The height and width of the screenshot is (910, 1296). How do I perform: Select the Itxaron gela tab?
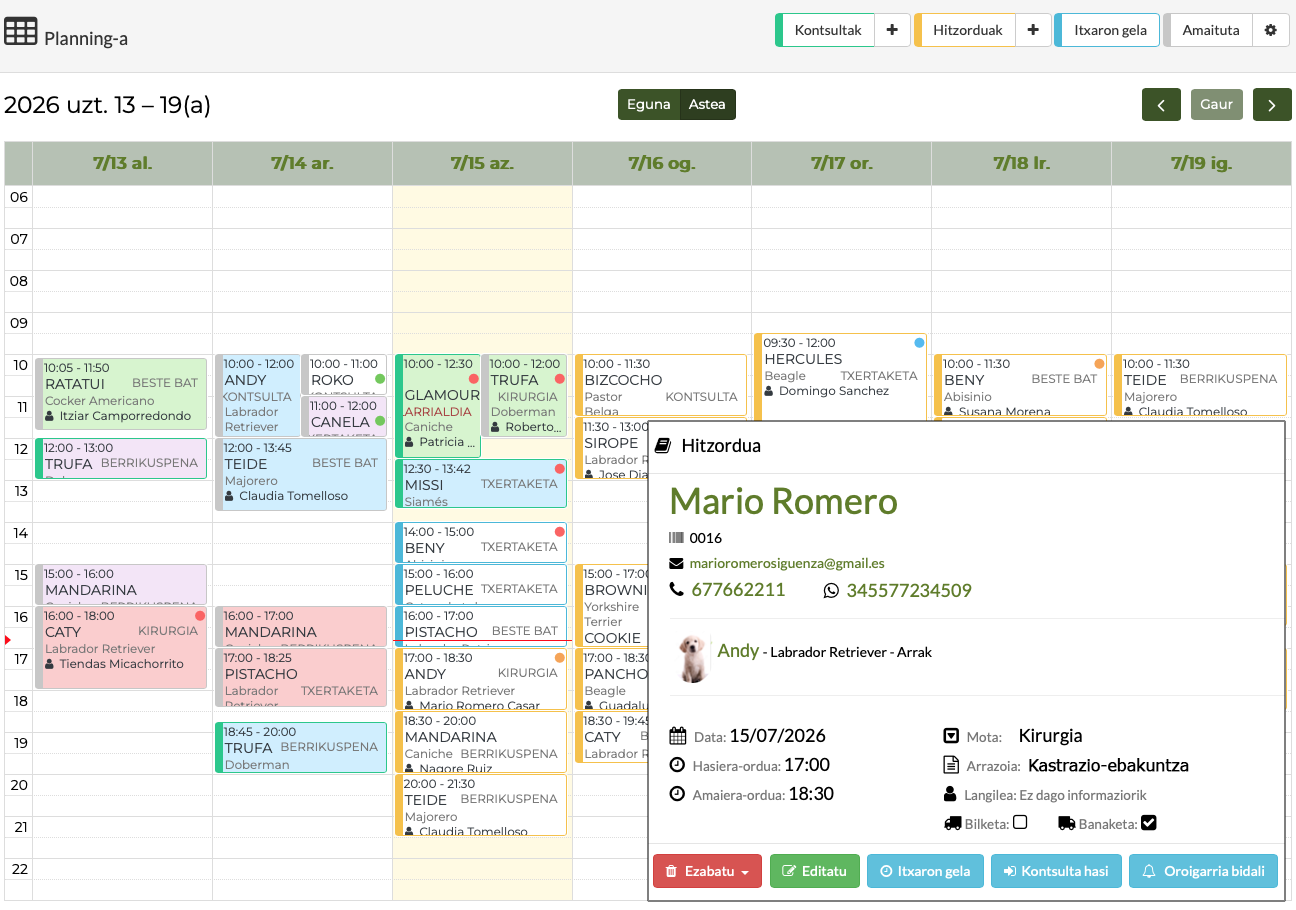click(1108, 30)
